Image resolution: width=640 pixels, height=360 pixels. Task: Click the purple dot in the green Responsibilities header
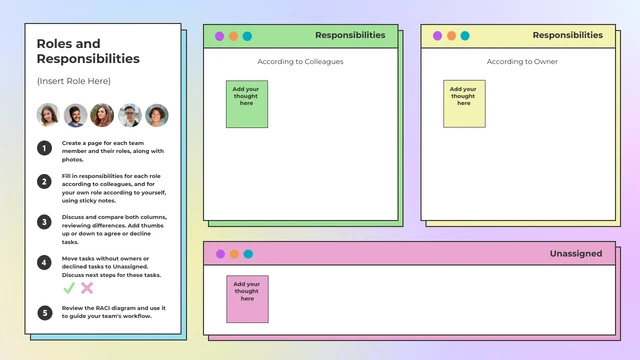(x=220, y=36)
